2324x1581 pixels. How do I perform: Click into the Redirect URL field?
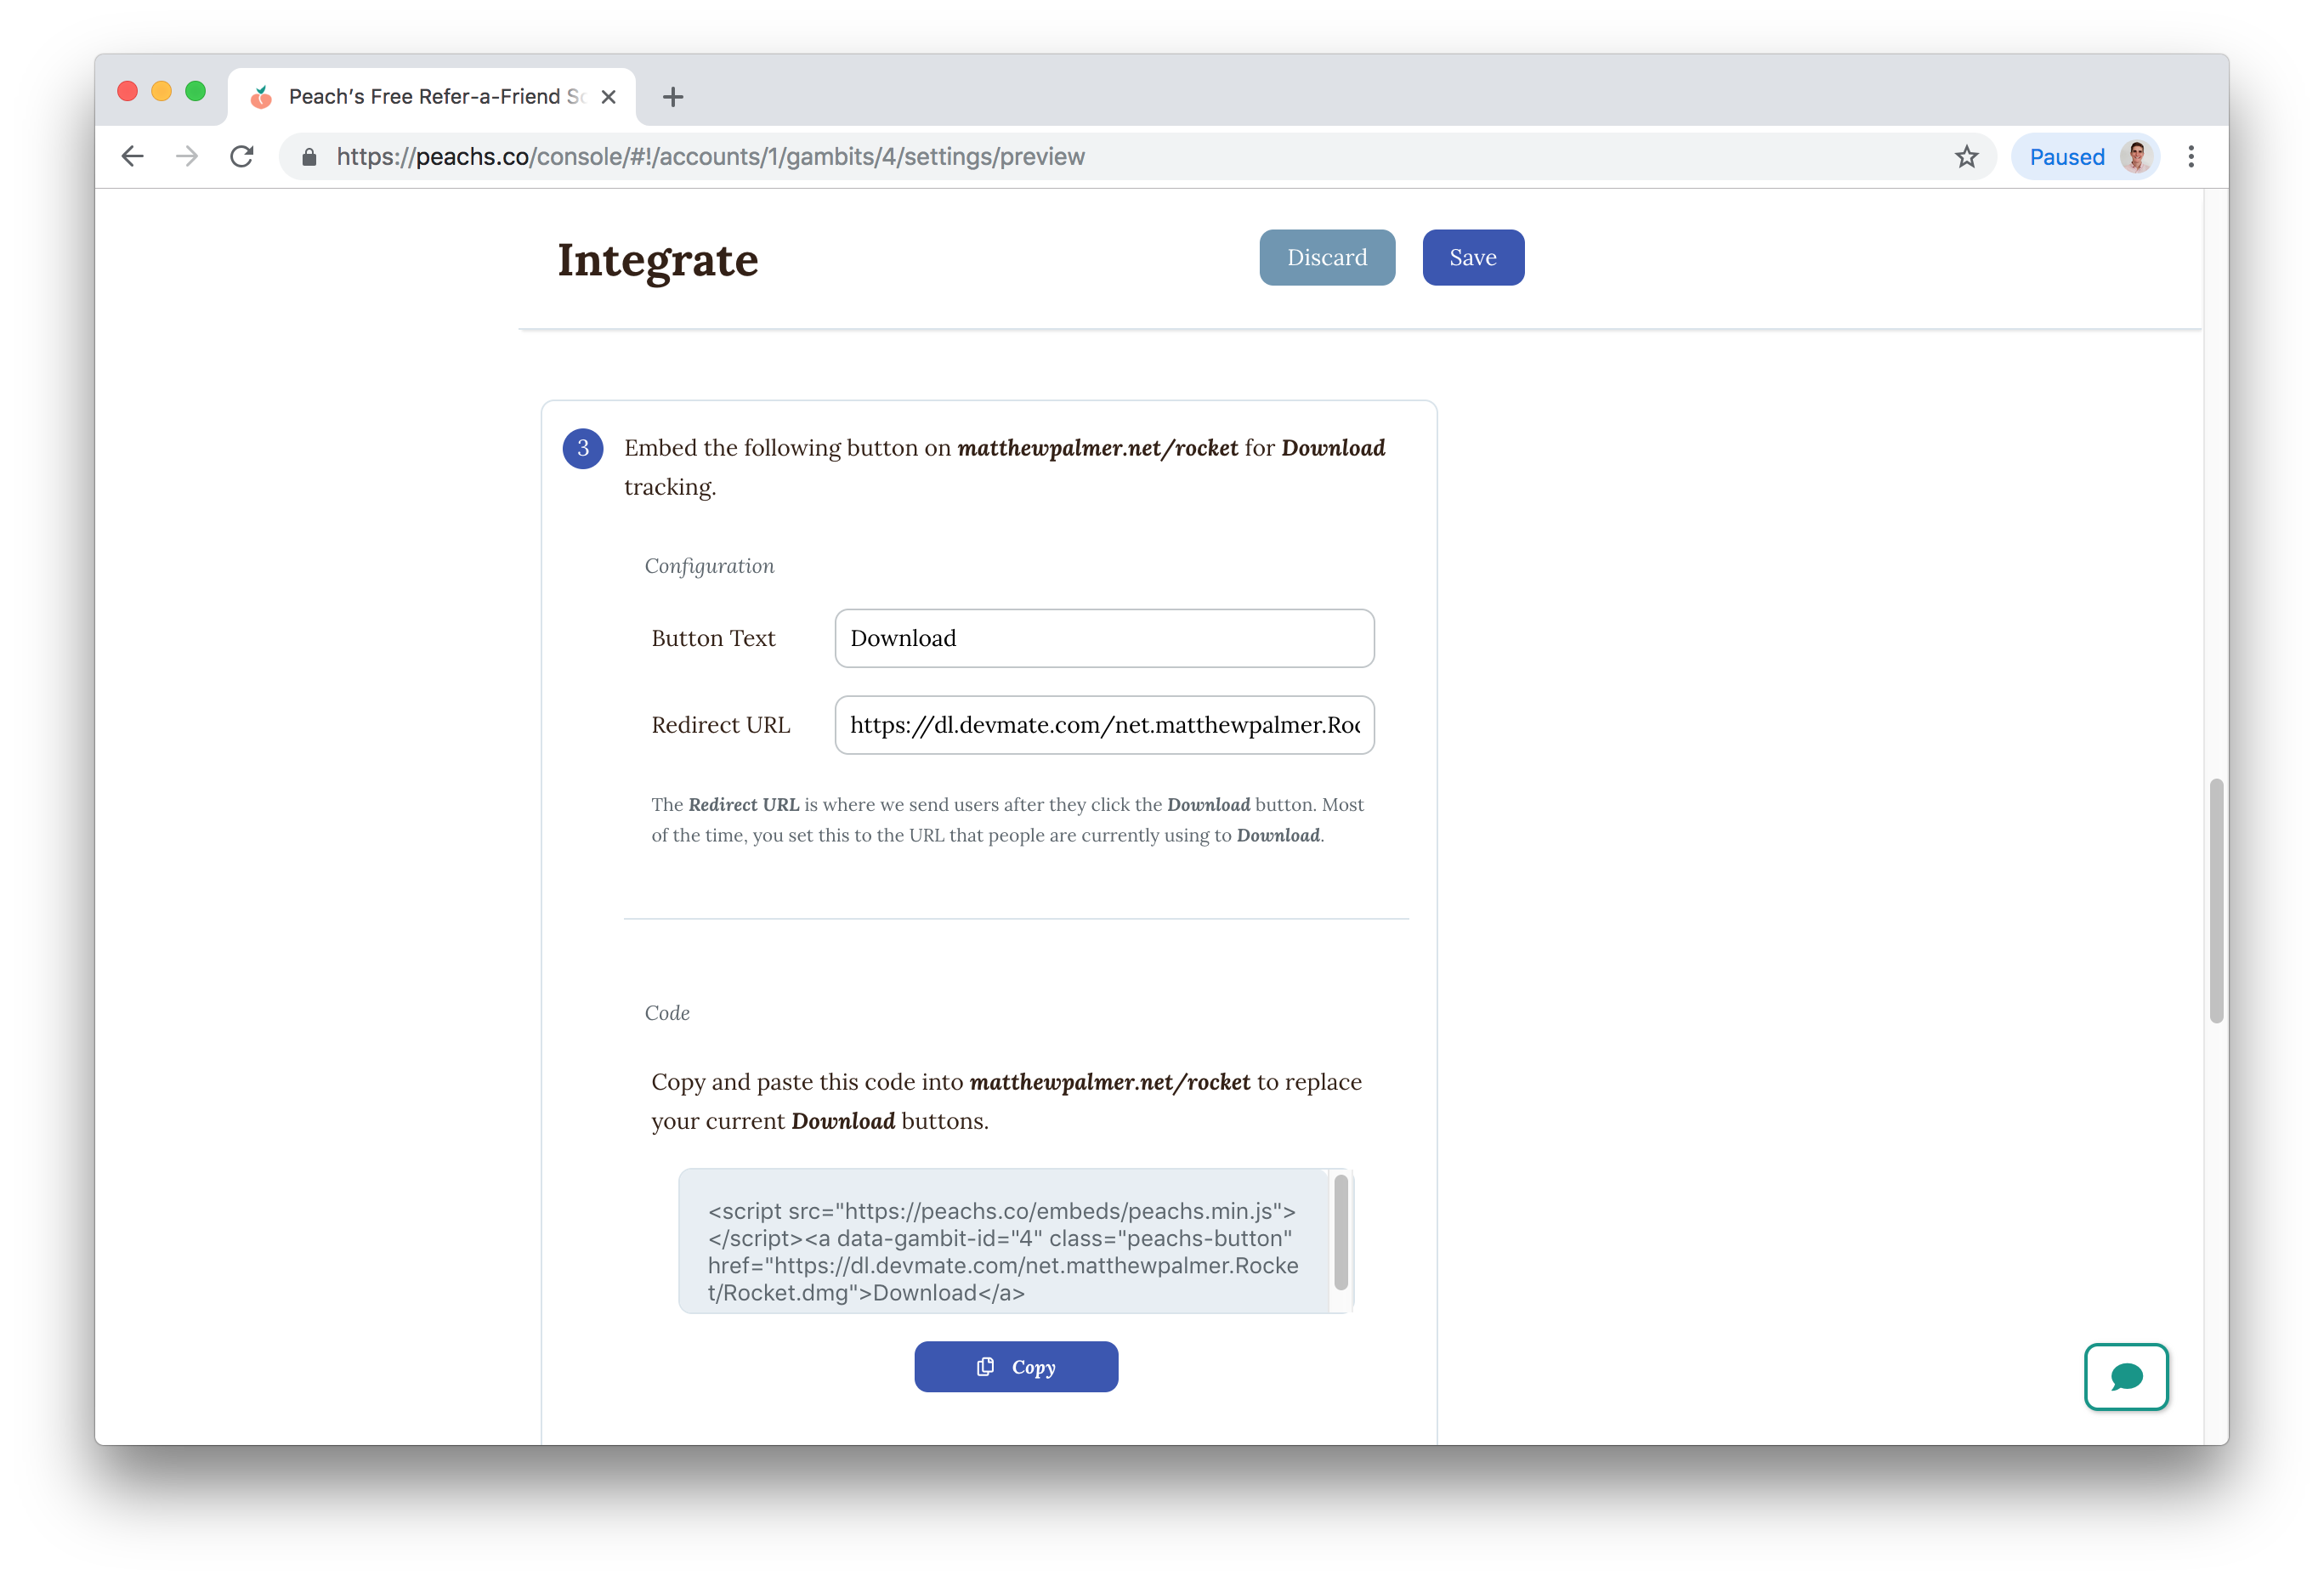coord(1103,725)
